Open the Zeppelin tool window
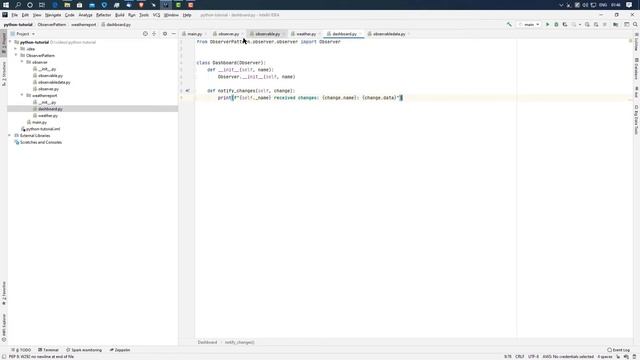640x360 pixels. click(x=120, y=350)
